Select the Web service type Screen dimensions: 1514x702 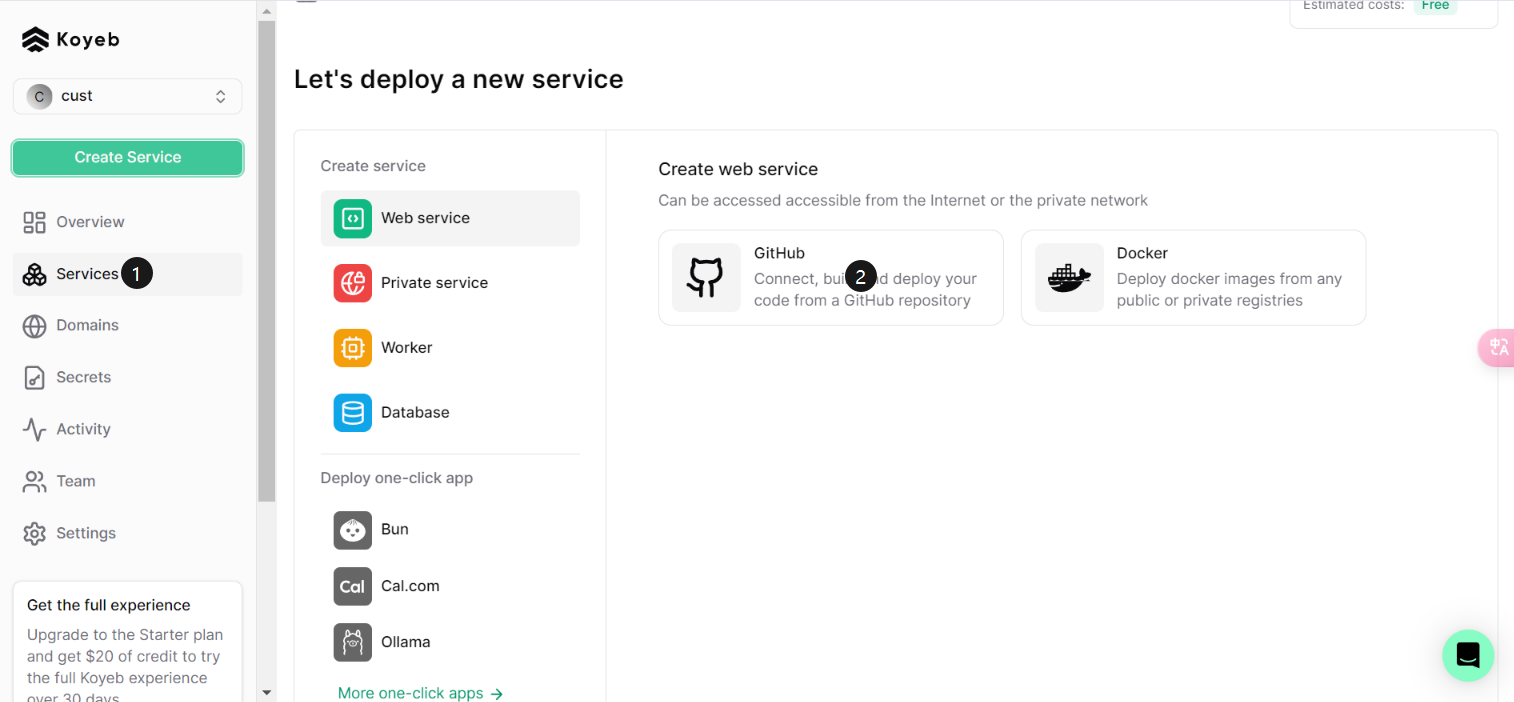[450, 218]
